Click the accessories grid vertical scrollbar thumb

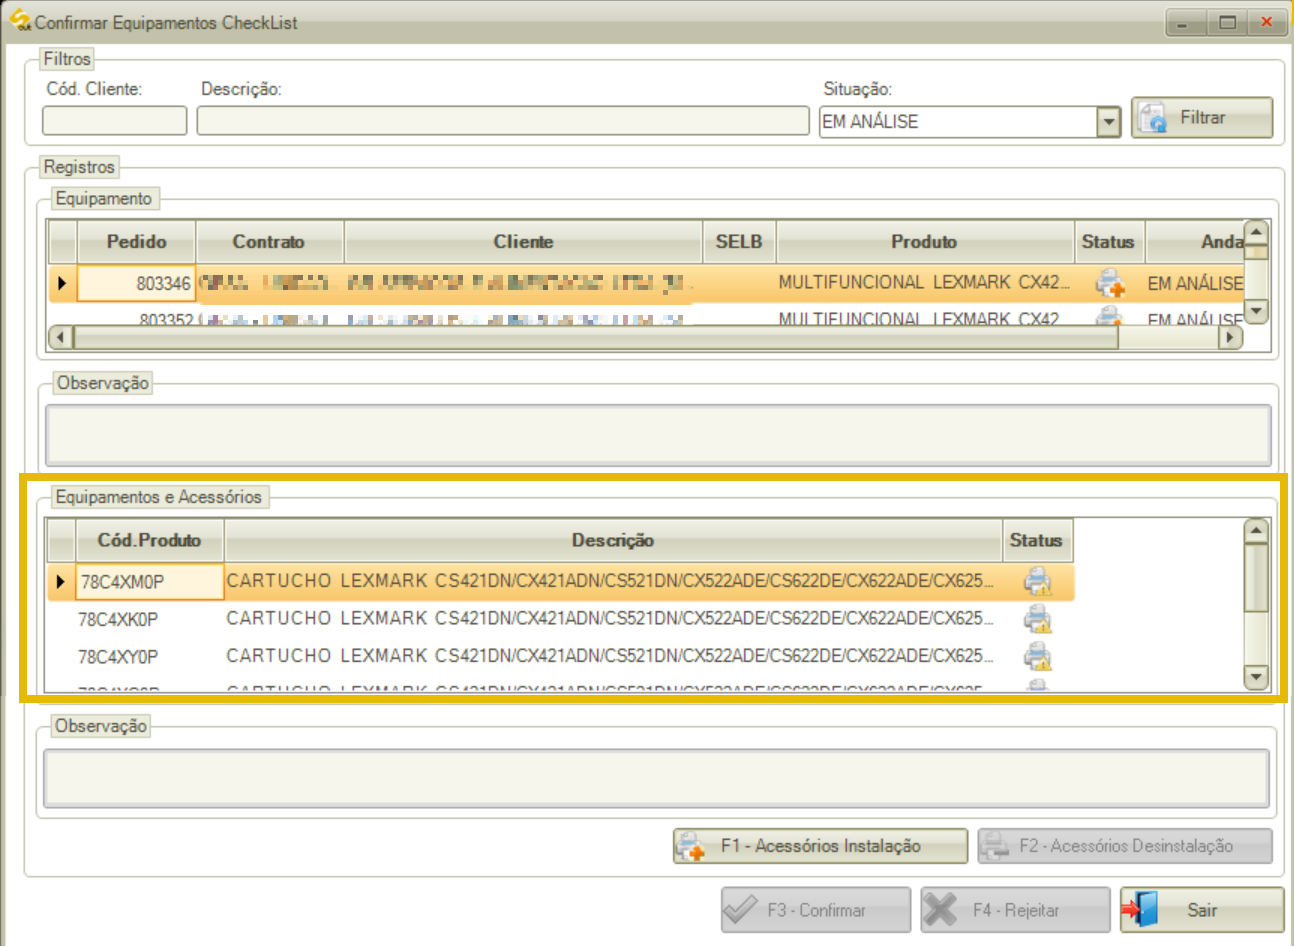1256,578
